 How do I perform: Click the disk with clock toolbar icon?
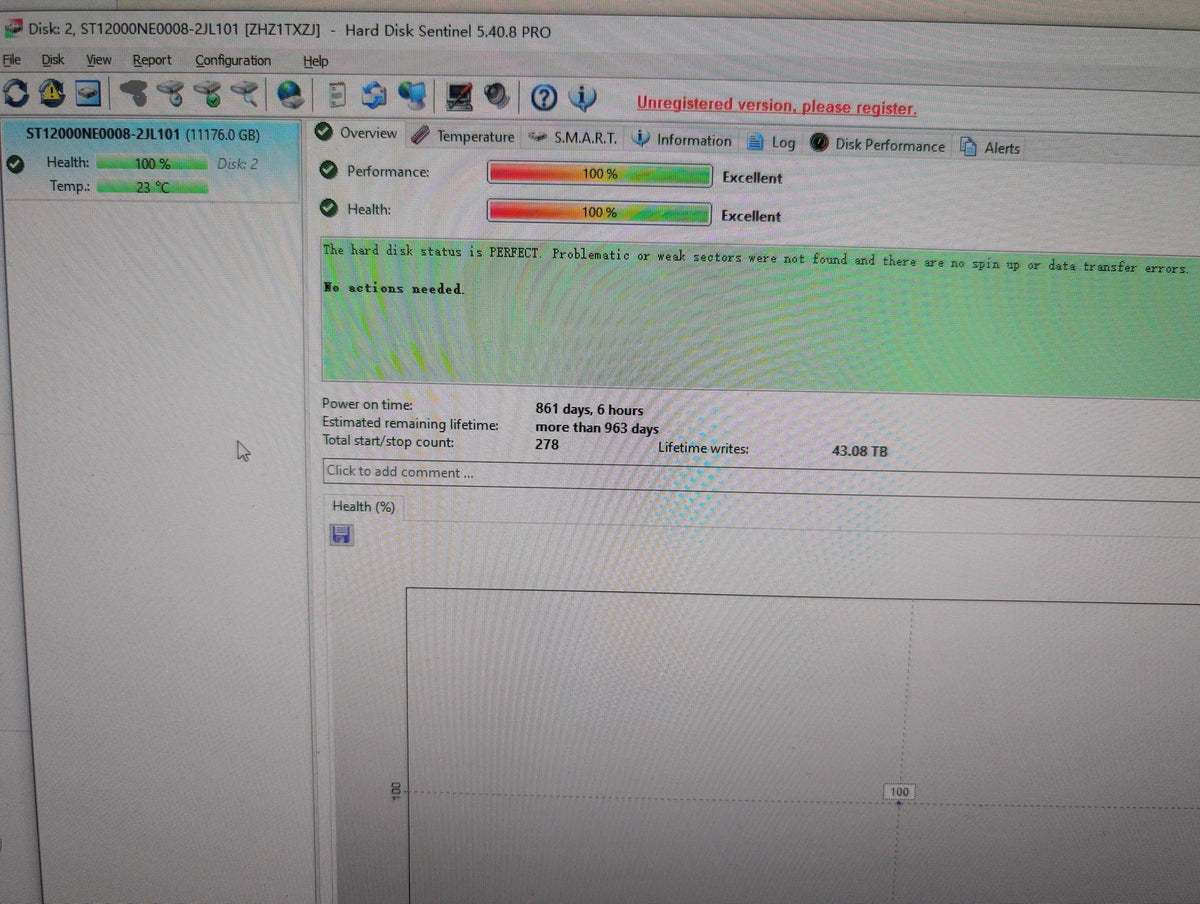pyautogui.click(x=172, y=93)
